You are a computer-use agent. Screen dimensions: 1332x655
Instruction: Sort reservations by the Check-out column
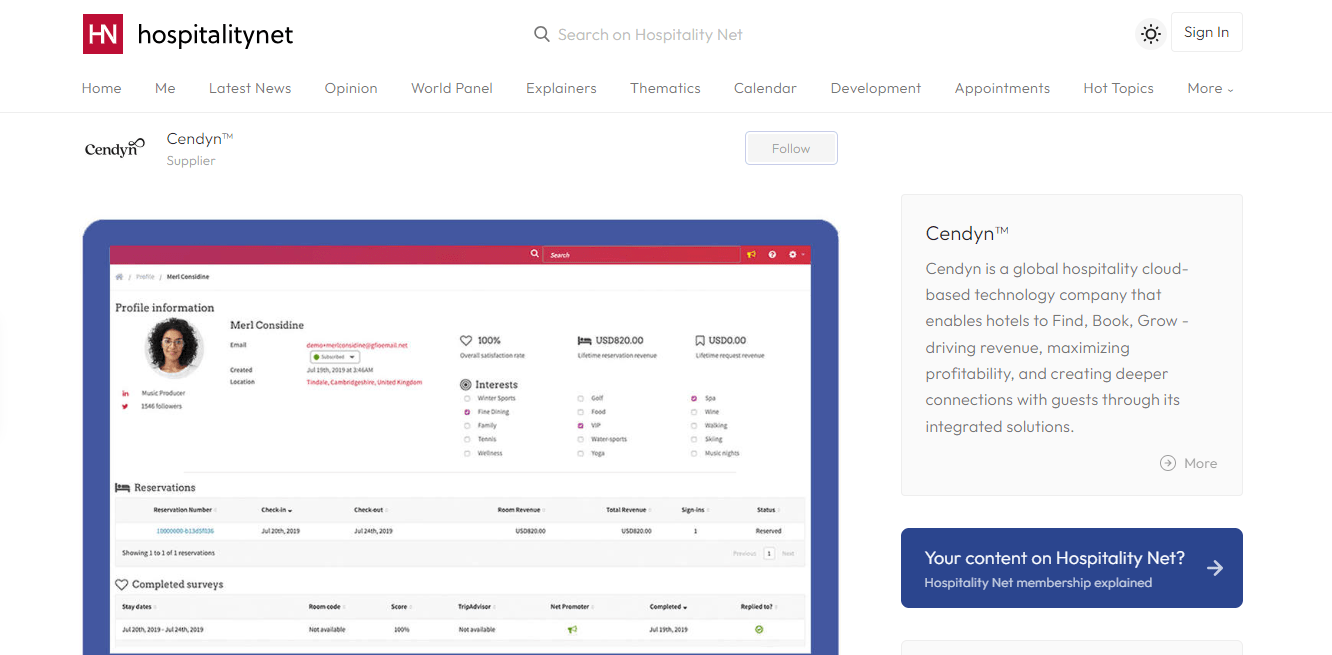click(369, 510)
